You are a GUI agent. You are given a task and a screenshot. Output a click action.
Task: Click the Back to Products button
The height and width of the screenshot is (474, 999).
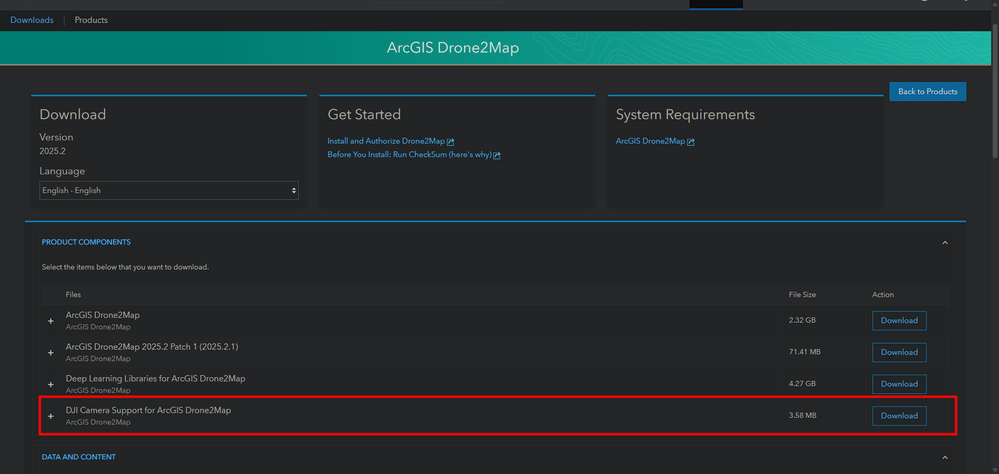click(x=927, y=92)
